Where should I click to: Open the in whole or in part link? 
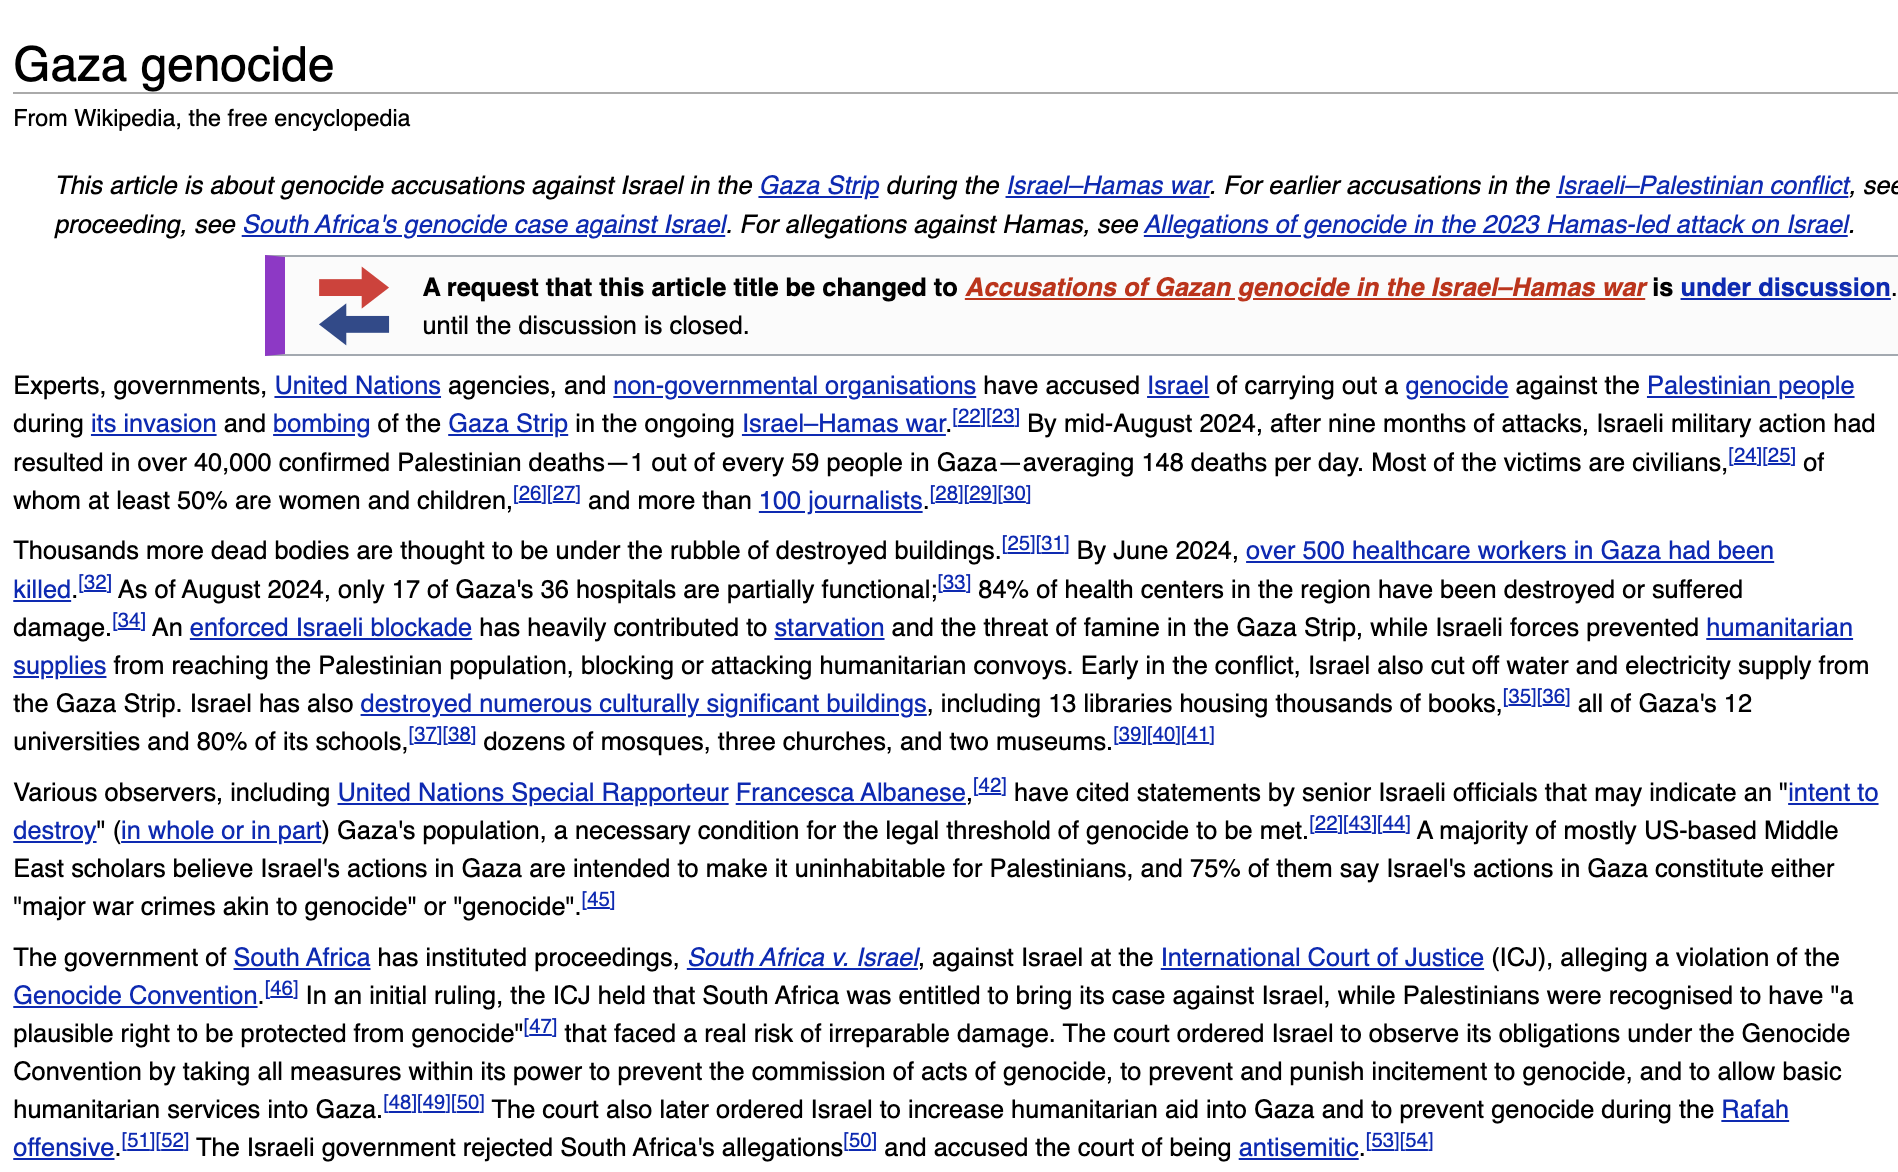[221, 831]
